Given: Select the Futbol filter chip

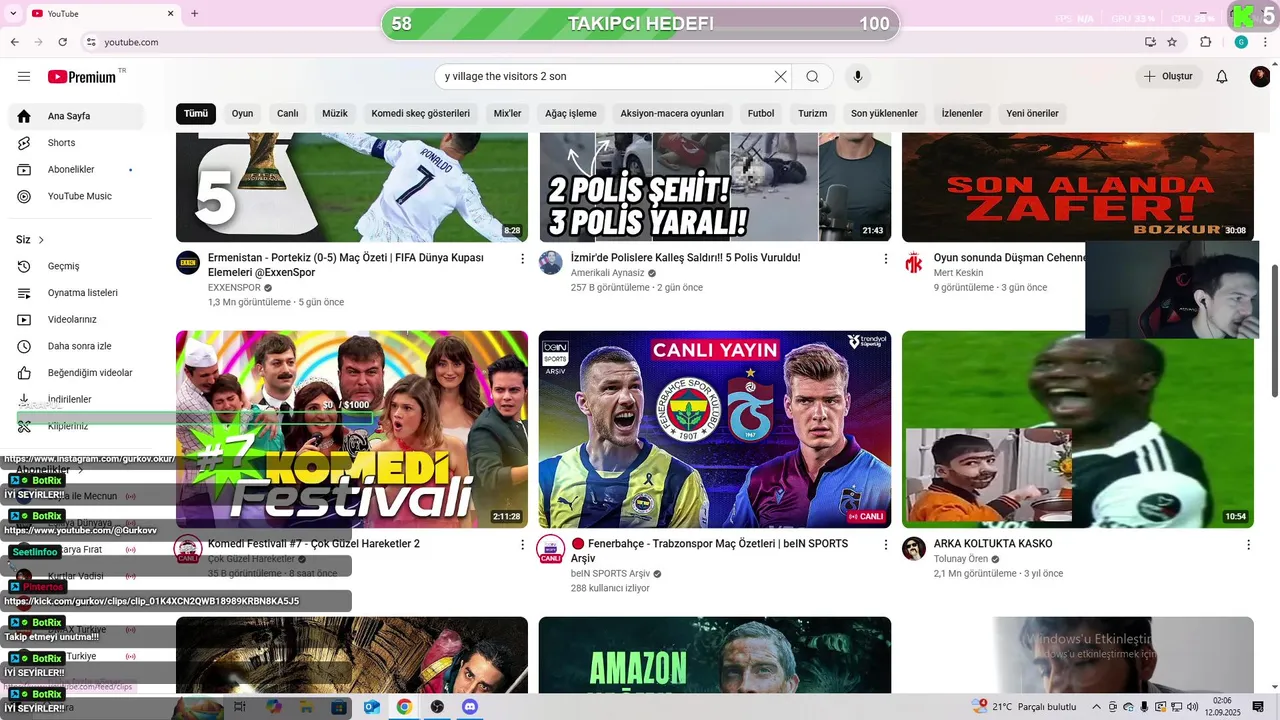Looking at the screenshot, I should (x=761, y=114).
